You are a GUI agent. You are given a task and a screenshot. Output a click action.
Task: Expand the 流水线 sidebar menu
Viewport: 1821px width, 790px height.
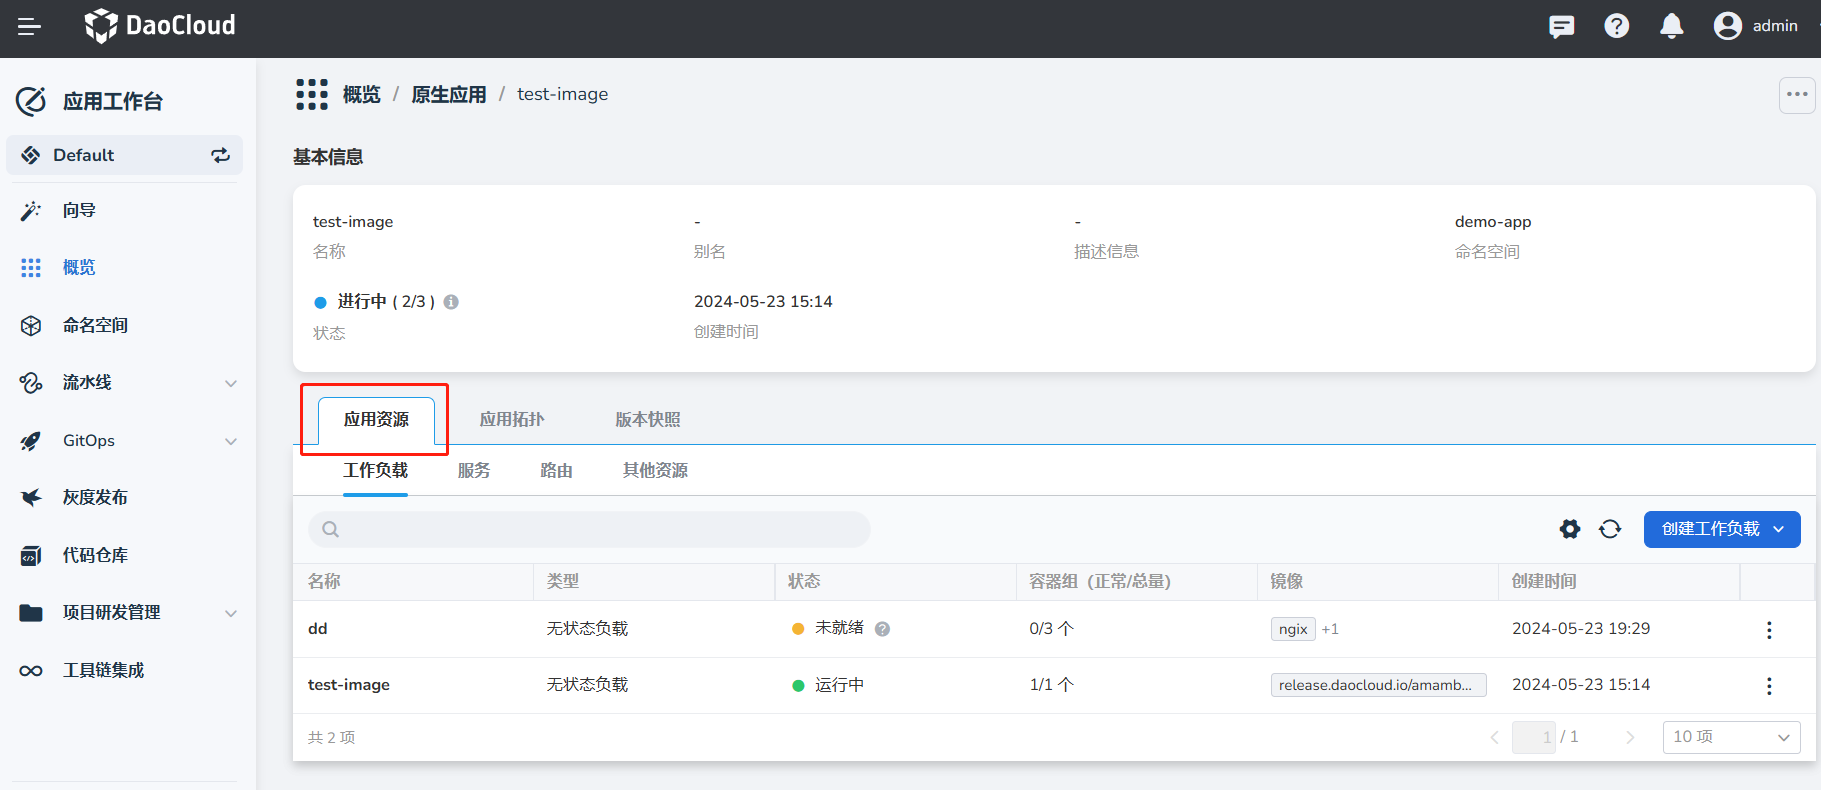(231, 383)
